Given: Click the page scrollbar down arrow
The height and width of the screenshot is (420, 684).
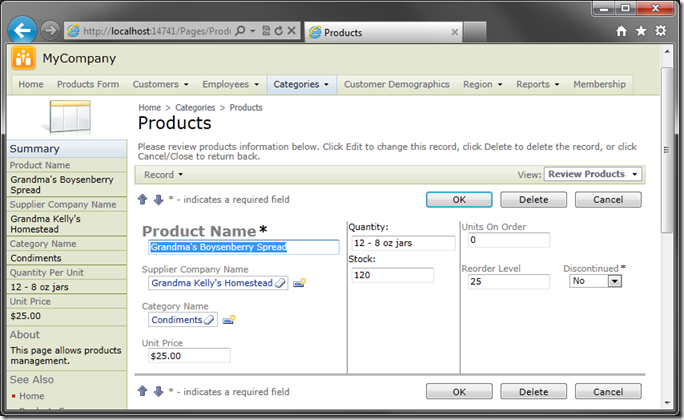Looking at the screenshot, I should tap(667, 403).
